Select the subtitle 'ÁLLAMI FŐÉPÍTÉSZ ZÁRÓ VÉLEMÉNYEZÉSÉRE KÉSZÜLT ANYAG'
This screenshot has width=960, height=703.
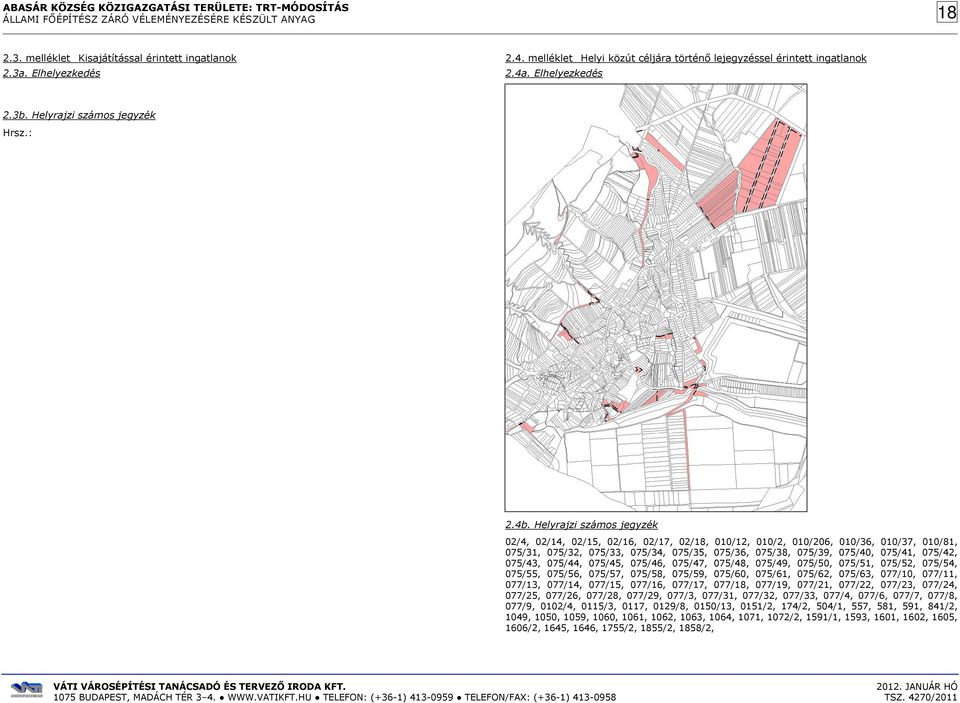pos(159,19)
